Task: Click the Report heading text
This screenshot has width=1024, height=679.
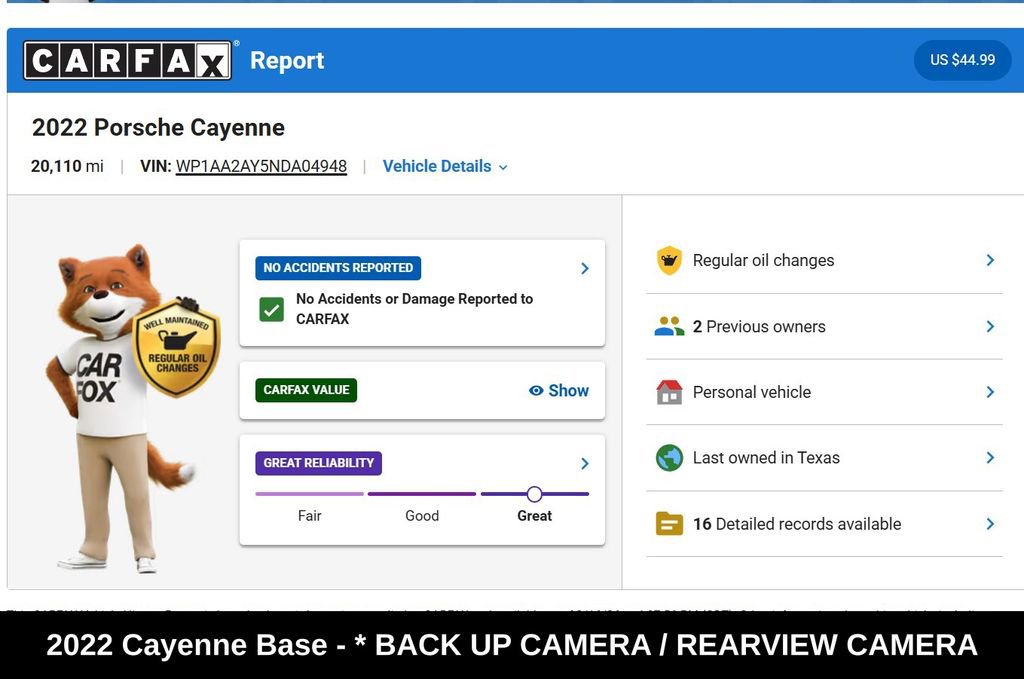Action: click(x=287, y=60)
